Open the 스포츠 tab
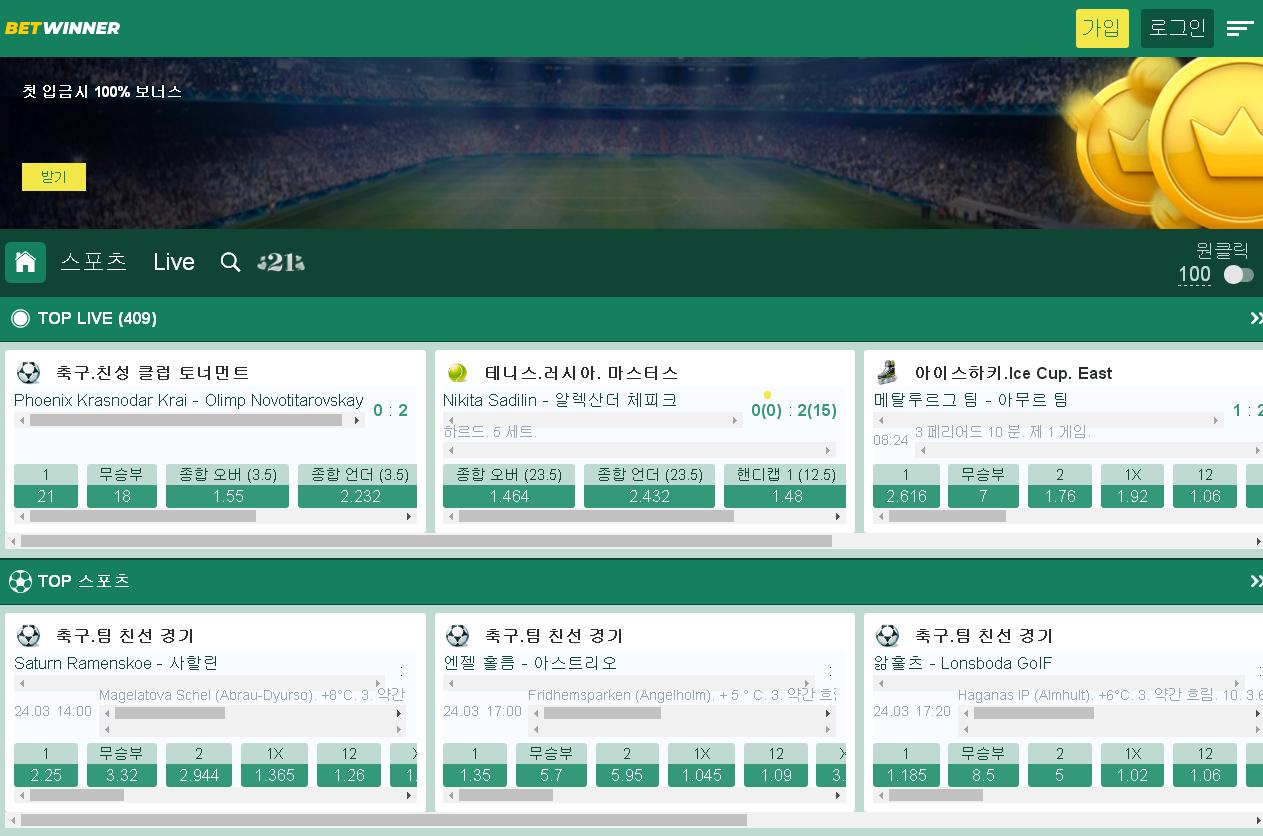1263x836 pixels. 94,261
